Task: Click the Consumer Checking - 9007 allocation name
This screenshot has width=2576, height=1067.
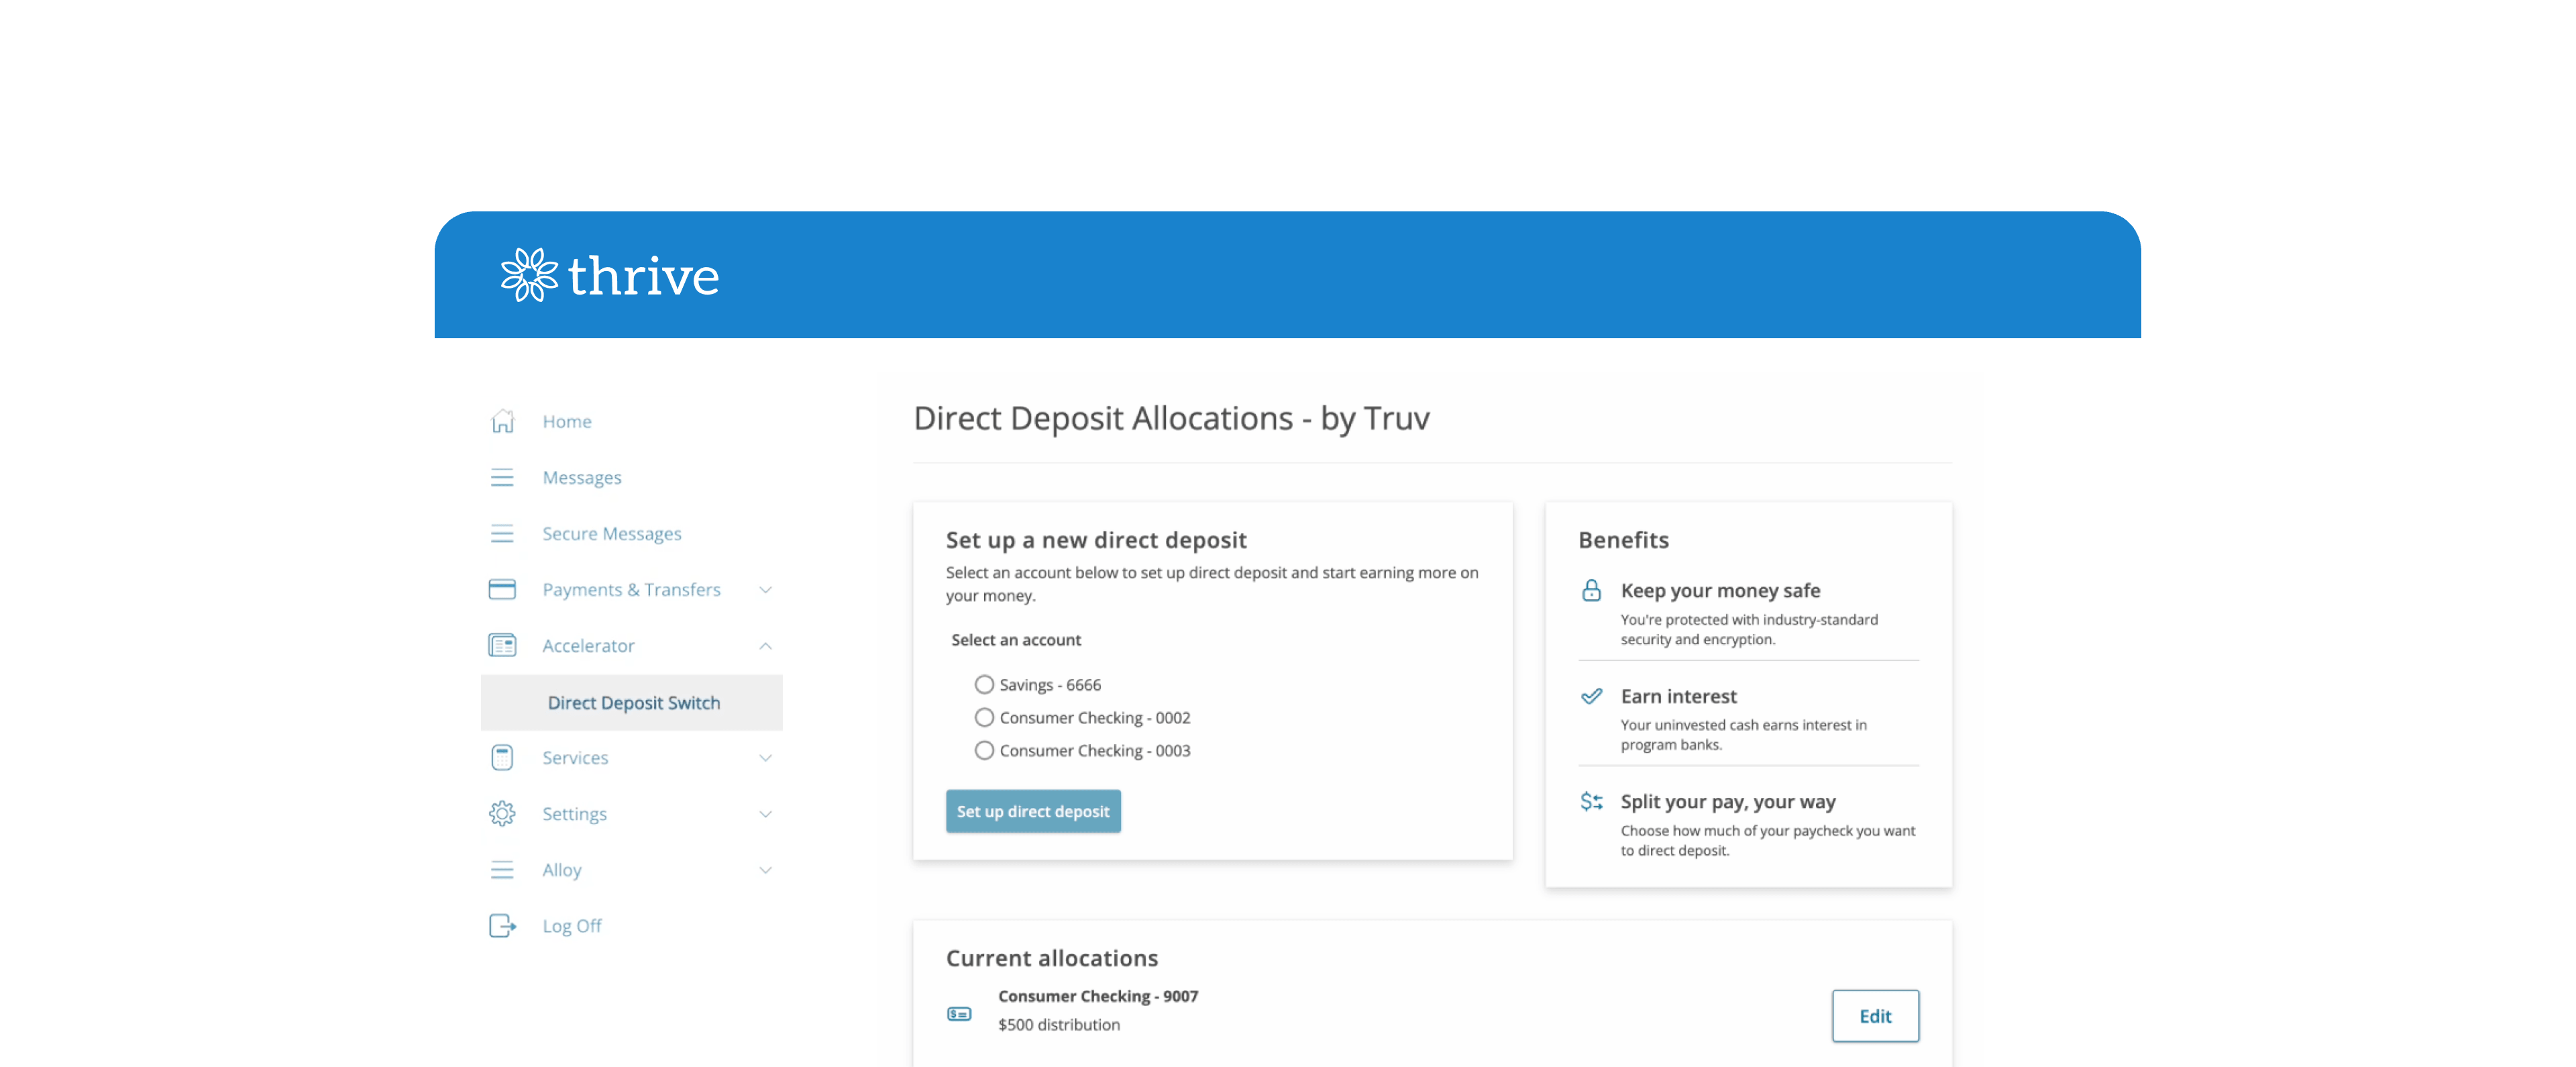Action: pyautogui.click(x=1098, y=996)
